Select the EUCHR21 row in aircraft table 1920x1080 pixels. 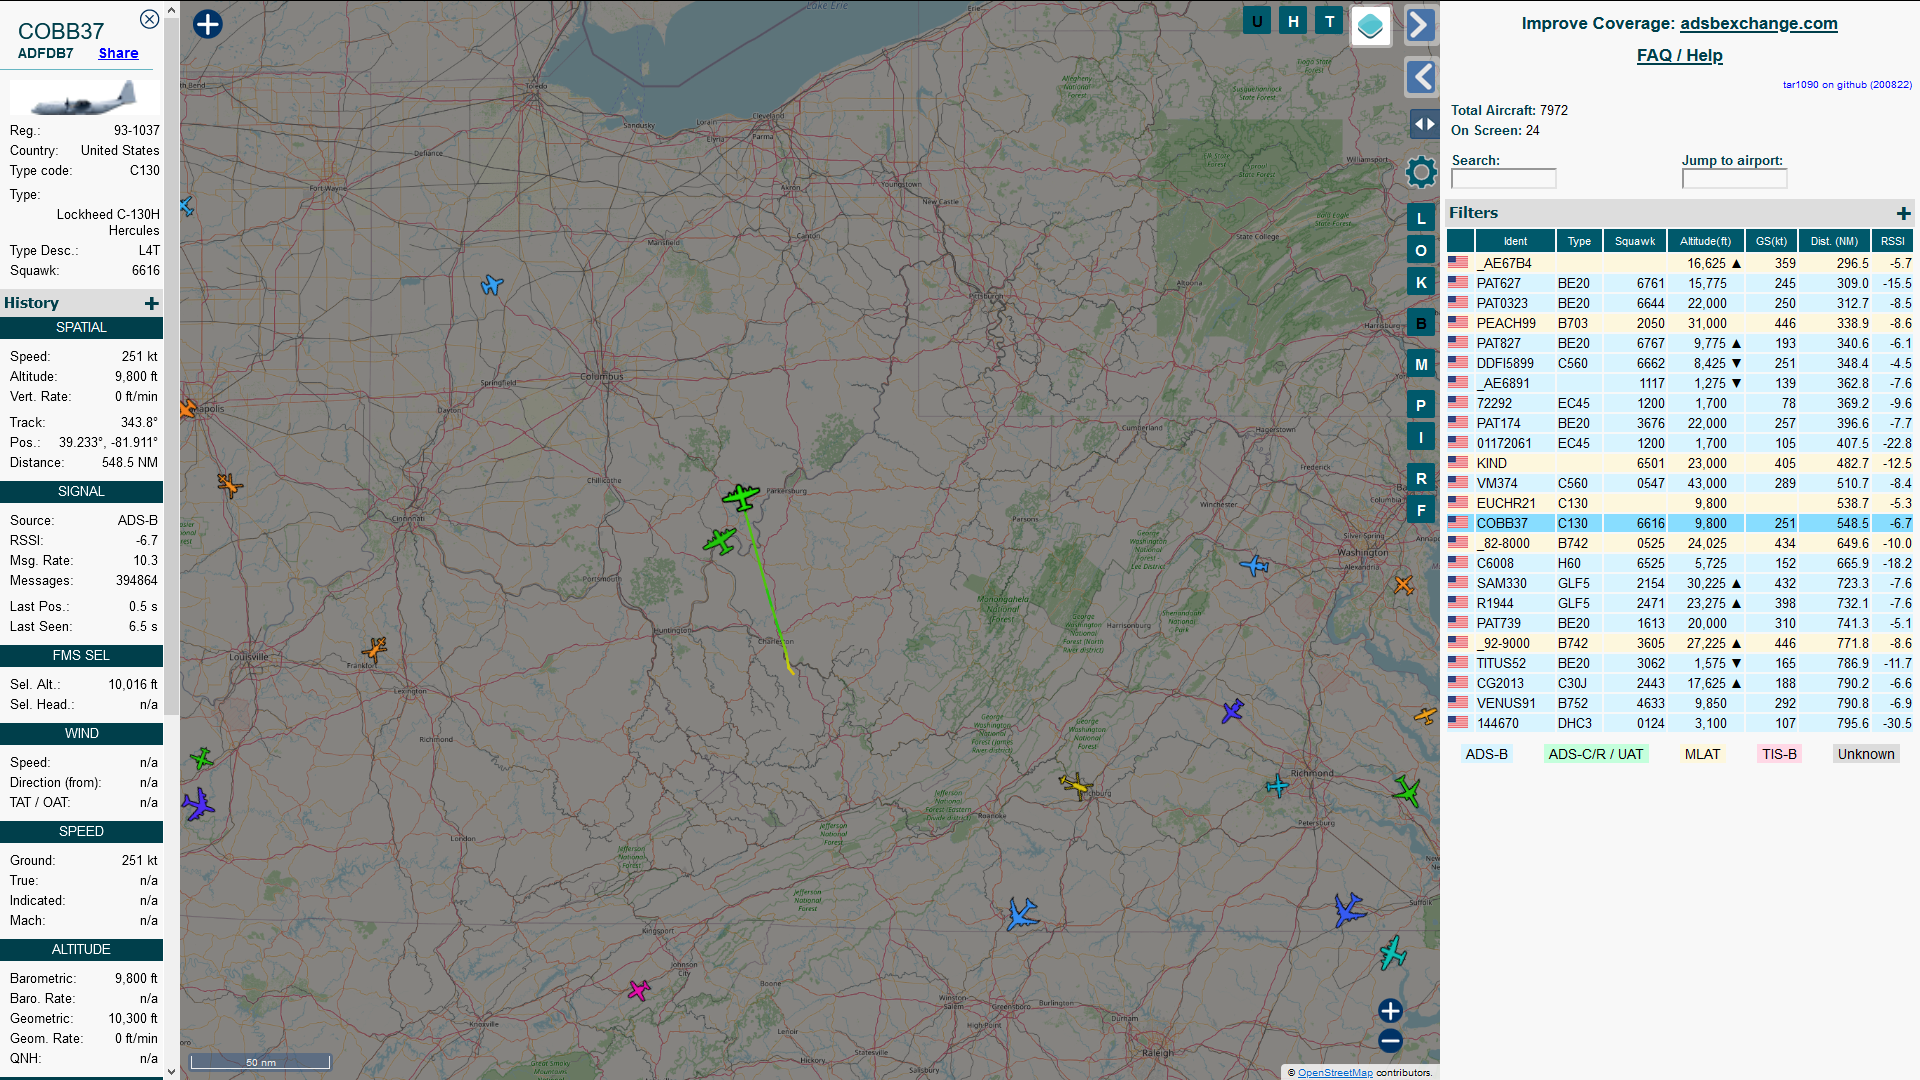1680,503
